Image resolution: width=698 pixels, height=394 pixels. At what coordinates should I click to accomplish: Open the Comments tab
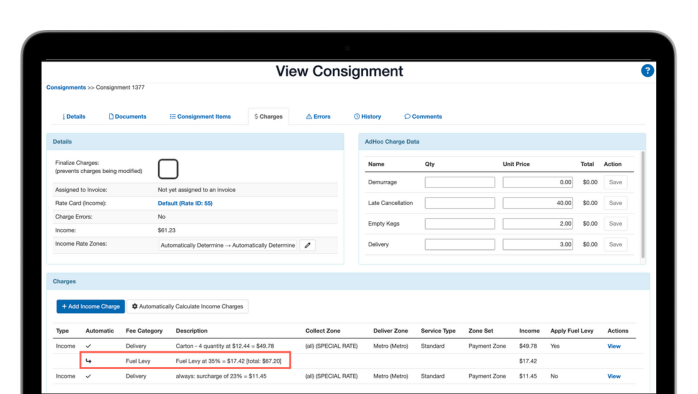pyautogui.click(x=423, y=117)
